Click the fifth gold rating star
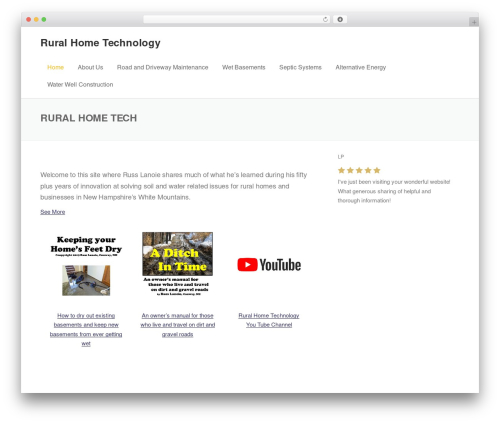Image resolution: width=500 pixels, height=423 pixels. [x=377, y=170]
